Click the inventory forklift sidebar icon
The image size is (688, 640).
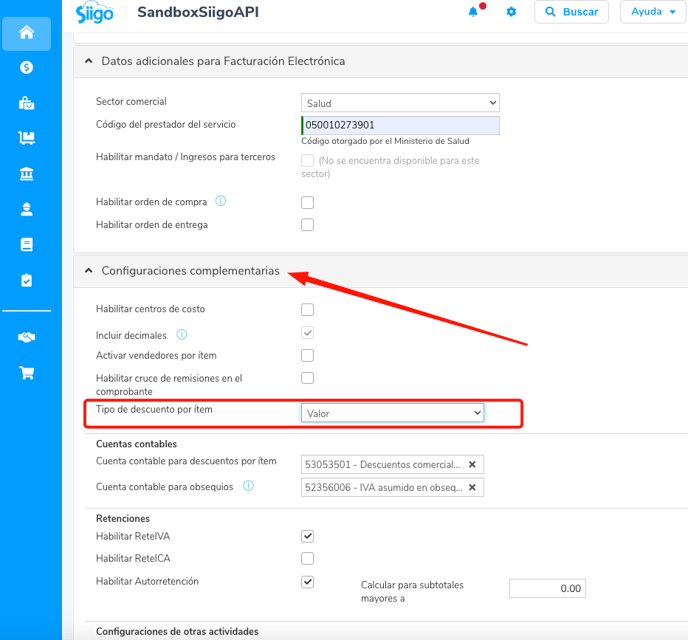pos(26,138)
